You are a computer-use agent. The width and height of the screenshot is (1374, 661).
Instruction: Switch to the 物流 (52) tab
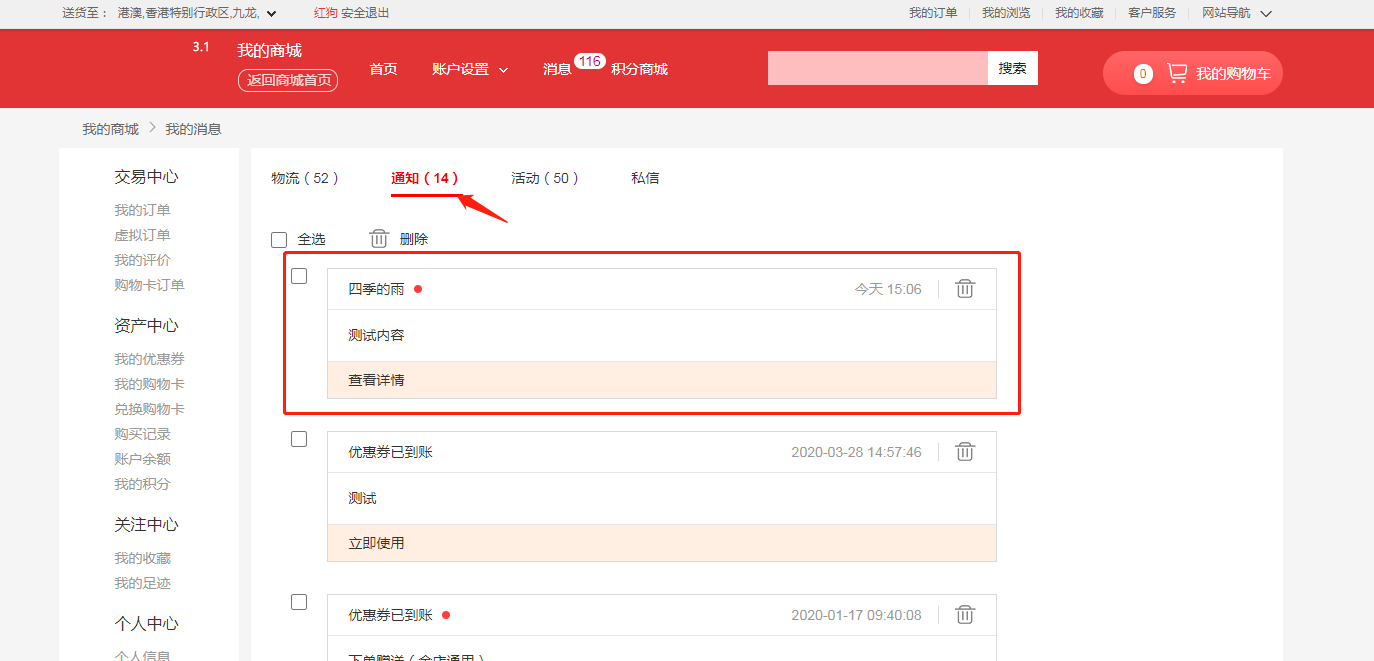point(305,178)
